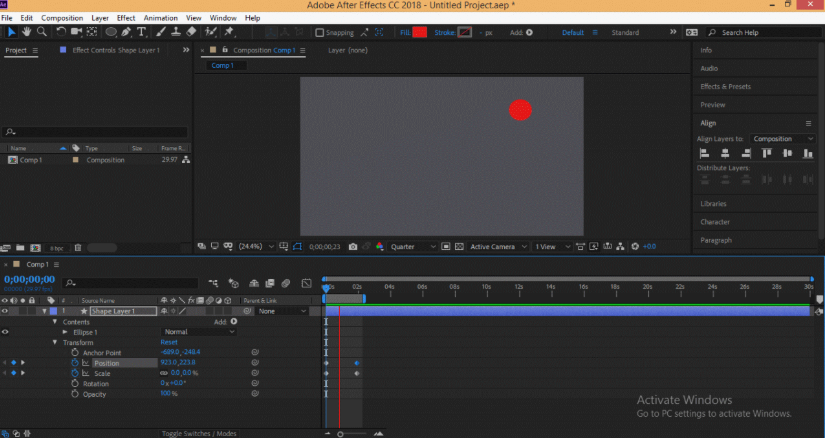Select the Puppet Pin tool
Screen dimensions: 825x438
[x=230, y=32]
